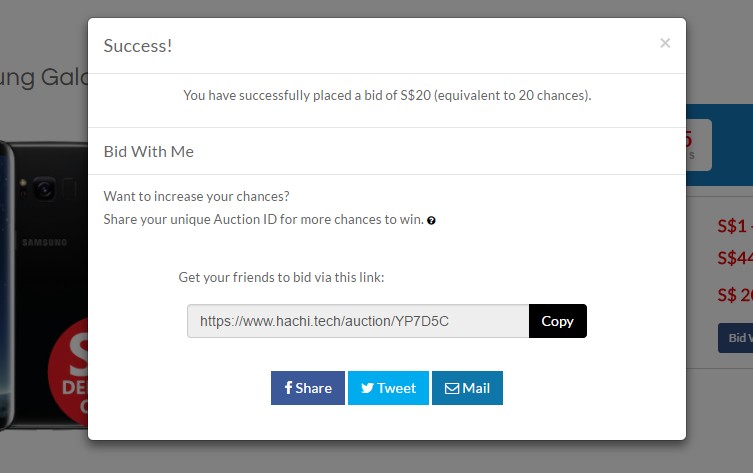Click the S$20 bid confirmation message
The image size is (753, 473).
pyautogui.click(x=387, y=96)
